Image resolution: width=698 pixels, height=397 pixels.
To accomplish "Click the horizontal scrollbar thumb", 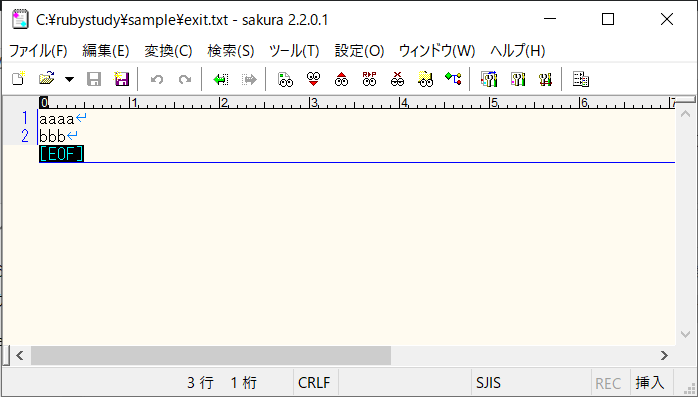I will [x=211, y=355].
